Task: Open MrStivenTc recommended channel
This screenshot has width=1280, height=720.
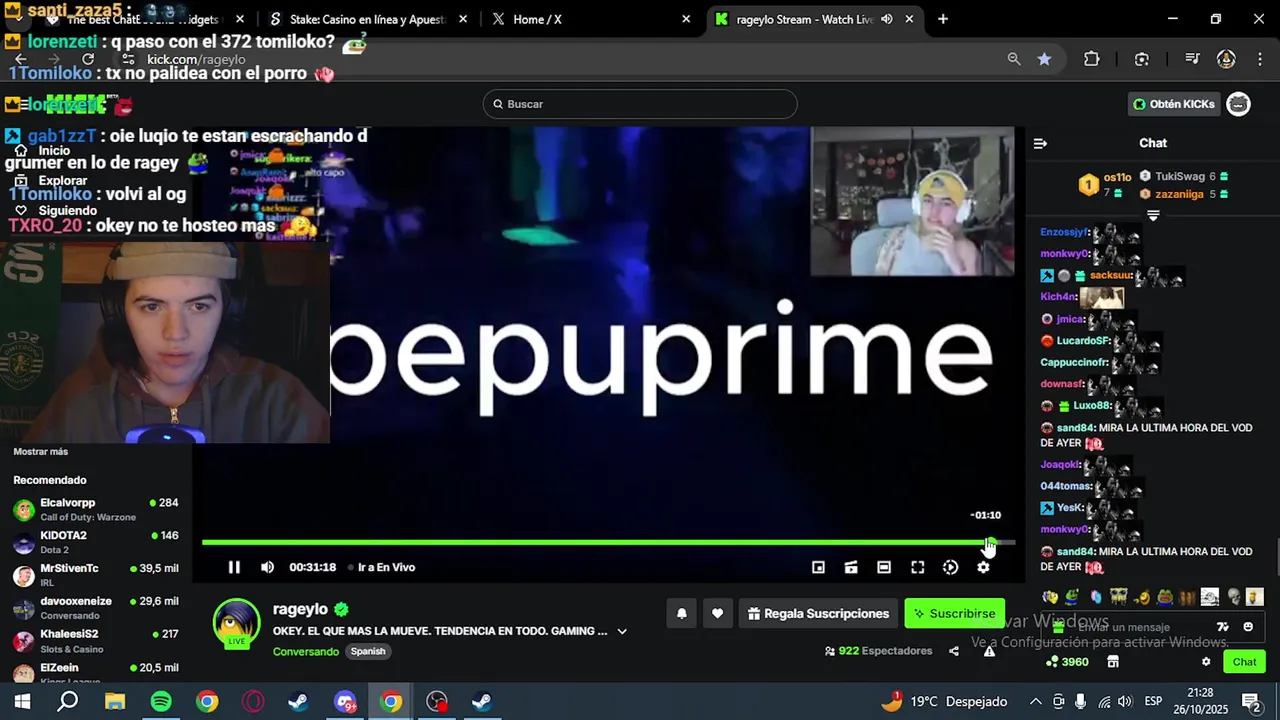Action: [96, 575]
